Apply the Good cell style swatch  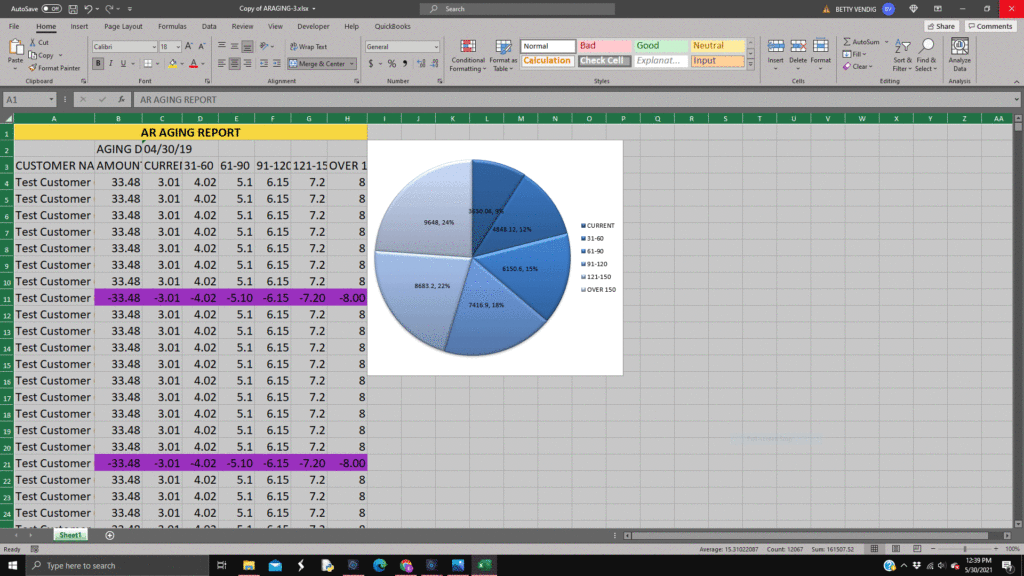click(661, 46)
